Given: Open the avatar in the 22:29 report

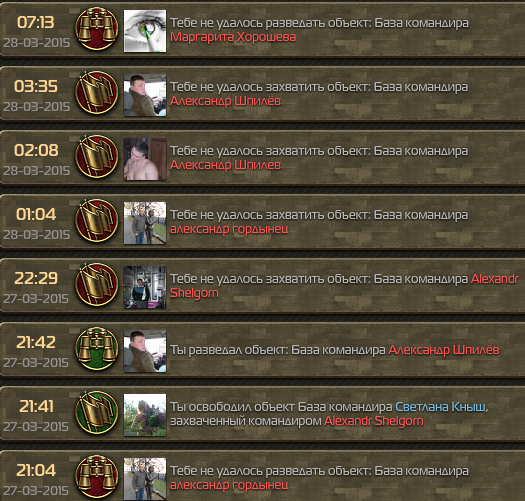Looking at the screenshot, I should click(x=145, y=287).
